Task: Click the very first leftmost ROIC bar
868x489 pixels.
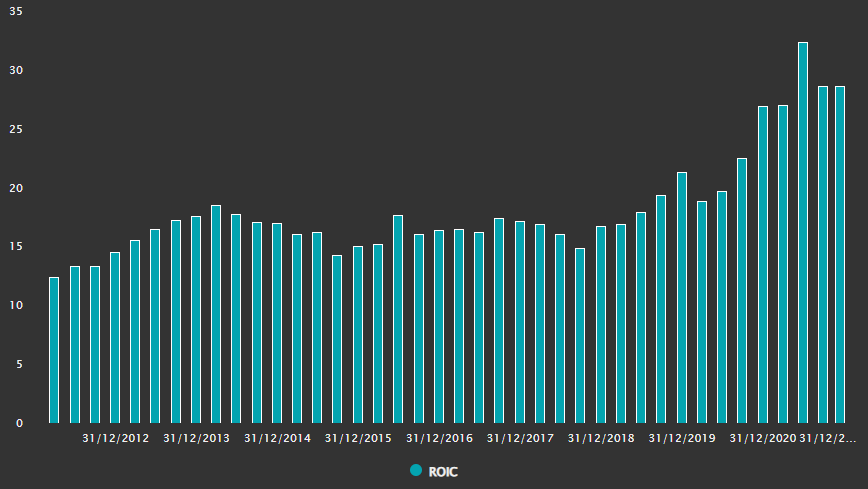Action: pos(54,351)
